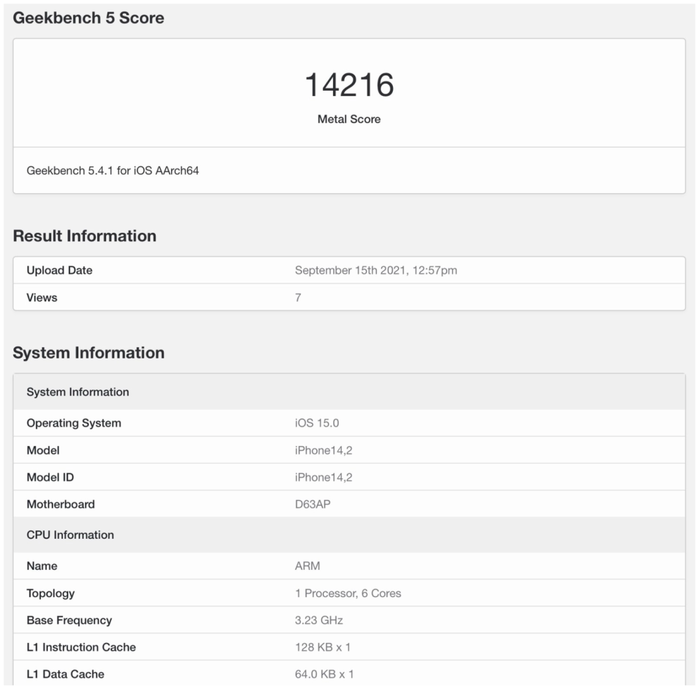Viewport: 700px width, 691px height.
Task: Click the 14216 Metal score number
Action: 350,85
